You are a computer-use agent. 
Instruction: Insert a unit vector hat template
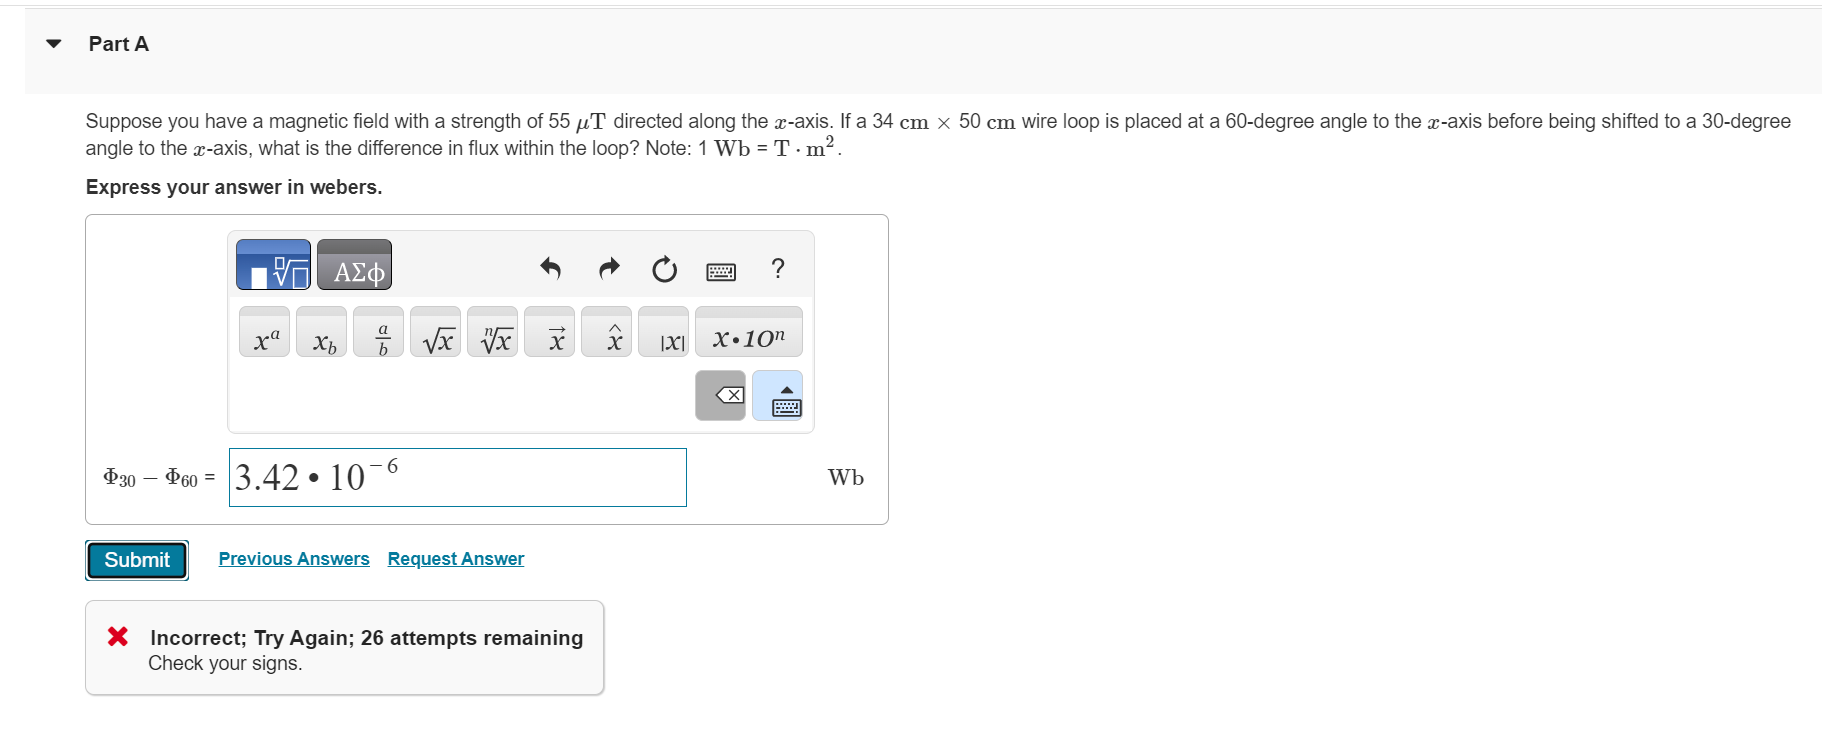(607, 332)
